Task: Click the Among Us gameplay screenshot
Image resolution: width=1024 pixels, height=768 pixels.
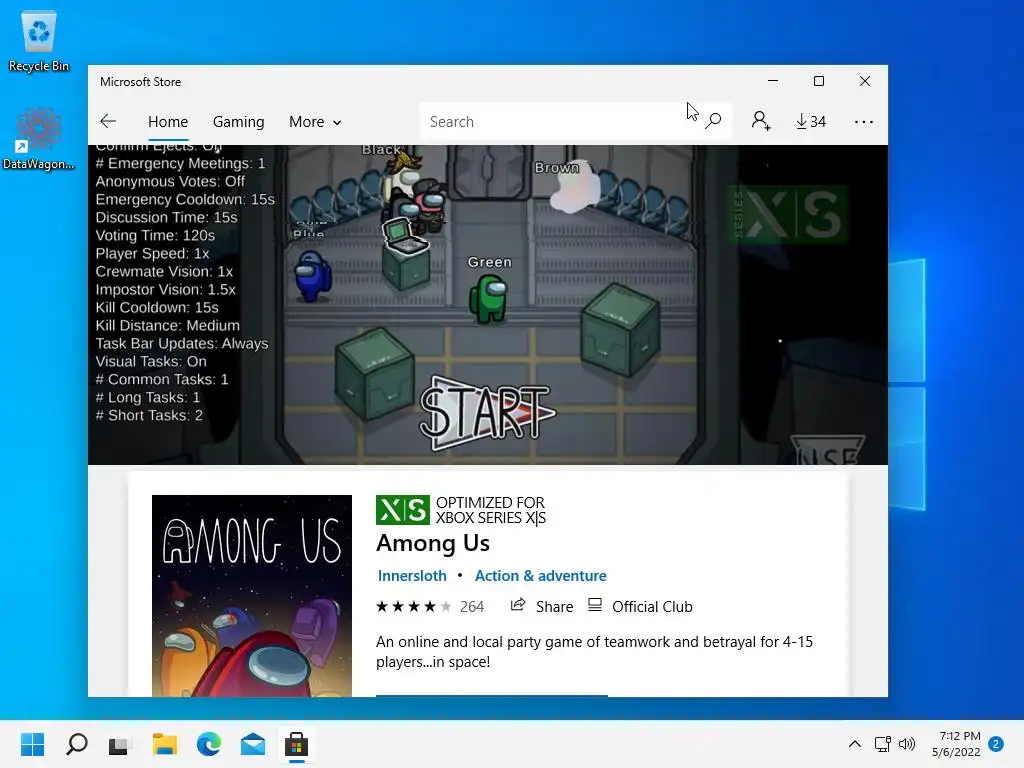Action: tap(488, 304)
